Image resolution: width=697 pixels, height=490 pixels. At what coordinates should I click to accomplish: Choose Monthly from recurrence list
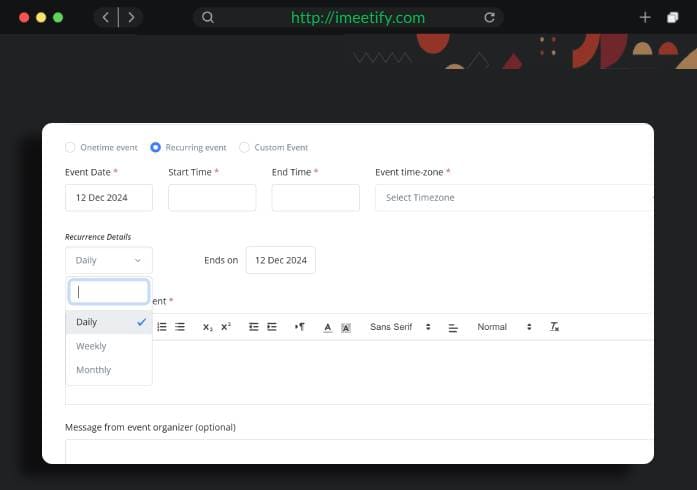(93, 370)
